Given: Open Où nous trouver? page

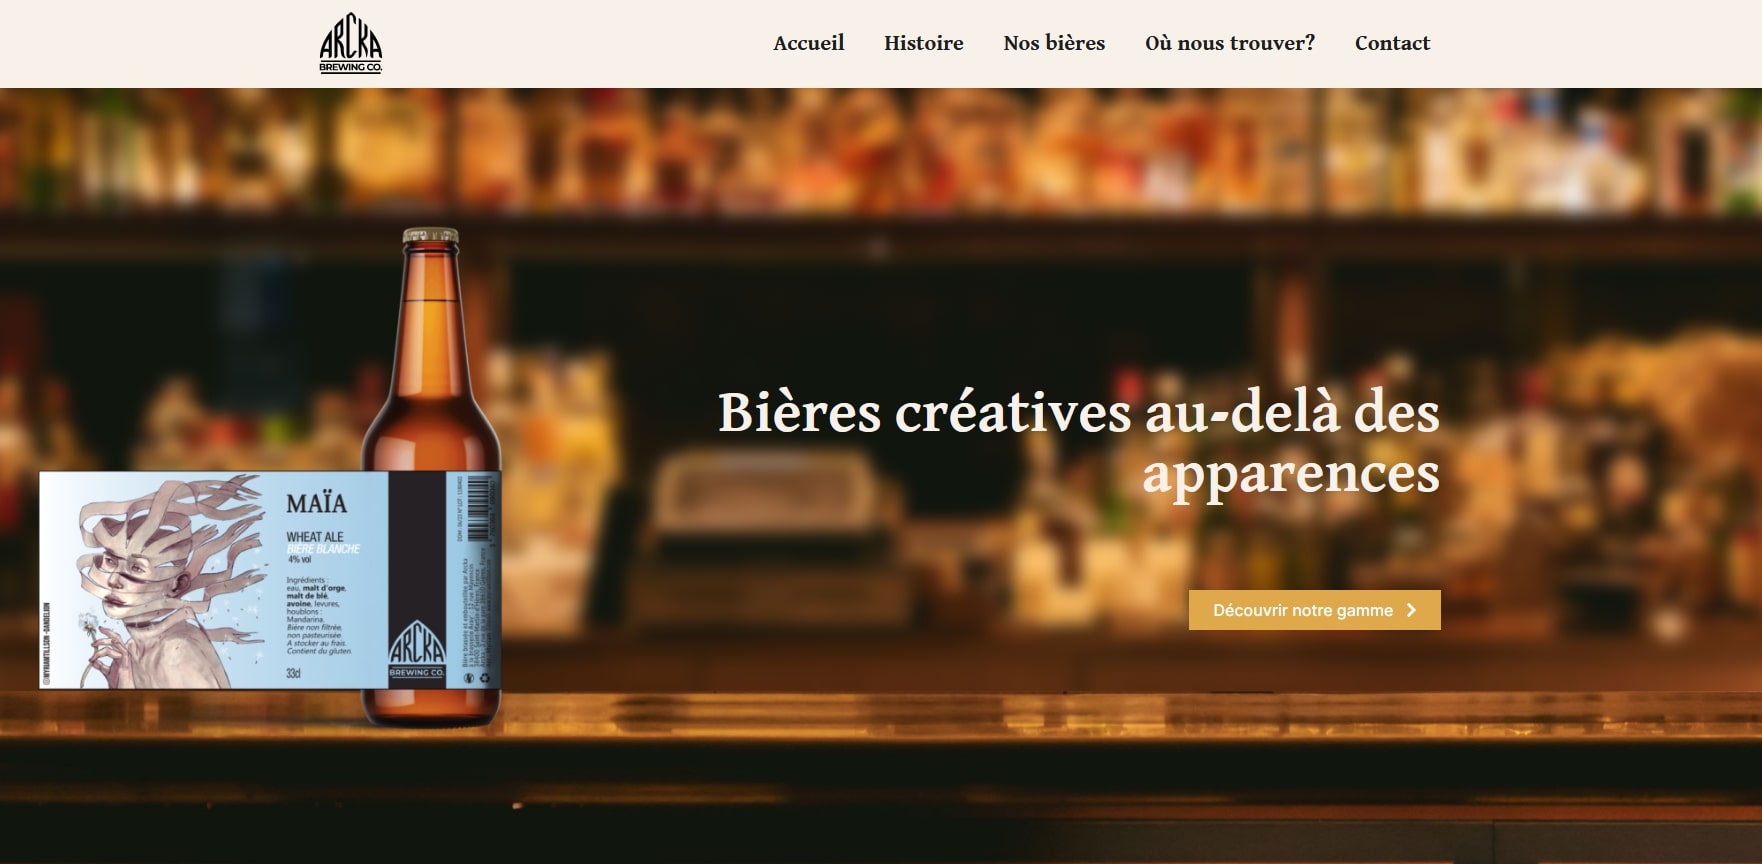Looking at the screenshot, I should [x=1230, y=43].
